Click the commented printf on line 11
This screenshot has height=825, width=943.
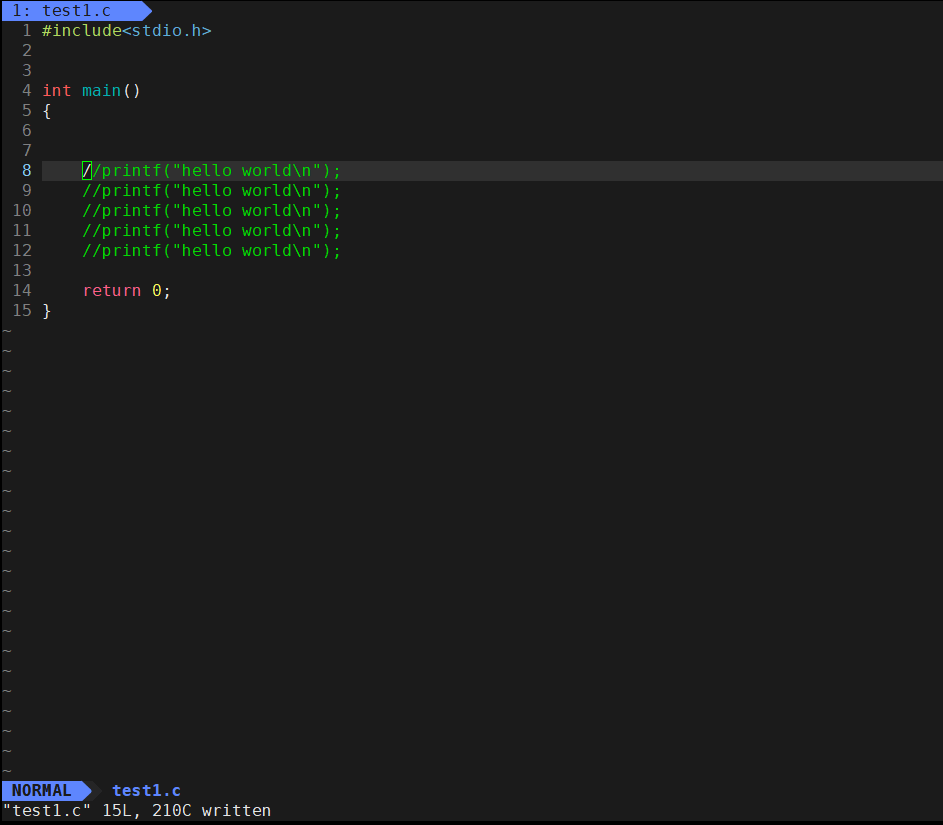click(x=212, y=231)
